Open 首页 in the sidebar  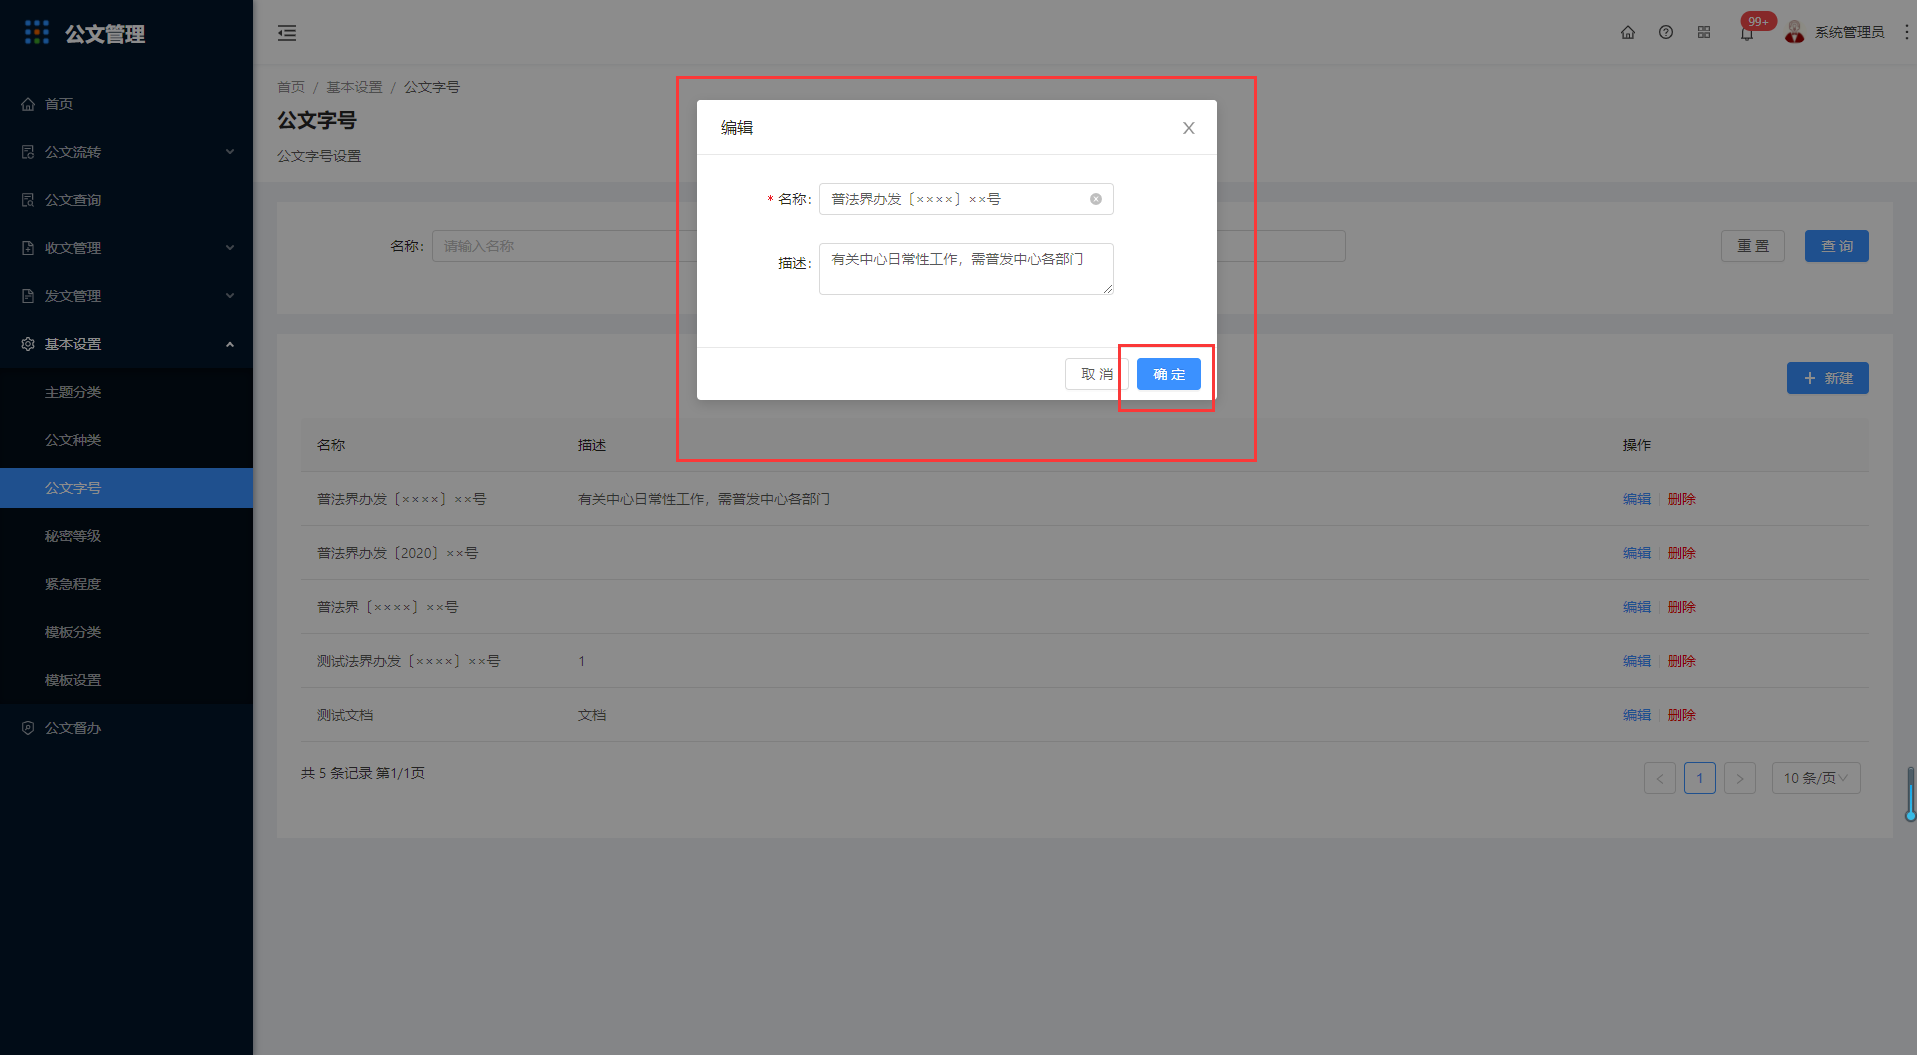126,104
